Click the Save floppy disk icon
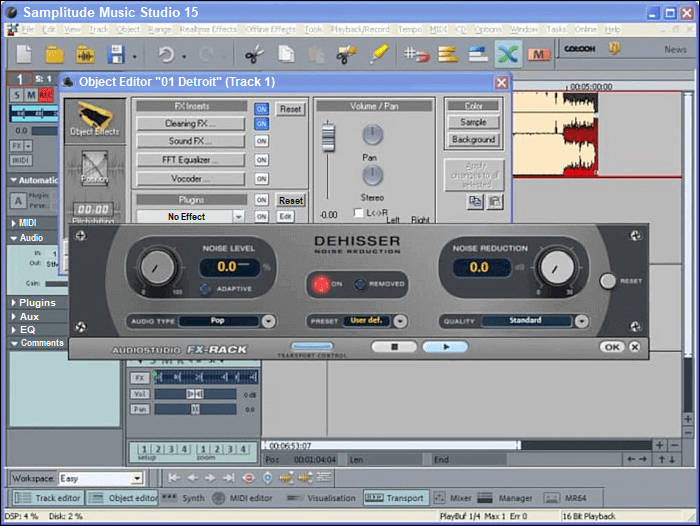Screen dimensions: 700x526 tap(116, 54)
